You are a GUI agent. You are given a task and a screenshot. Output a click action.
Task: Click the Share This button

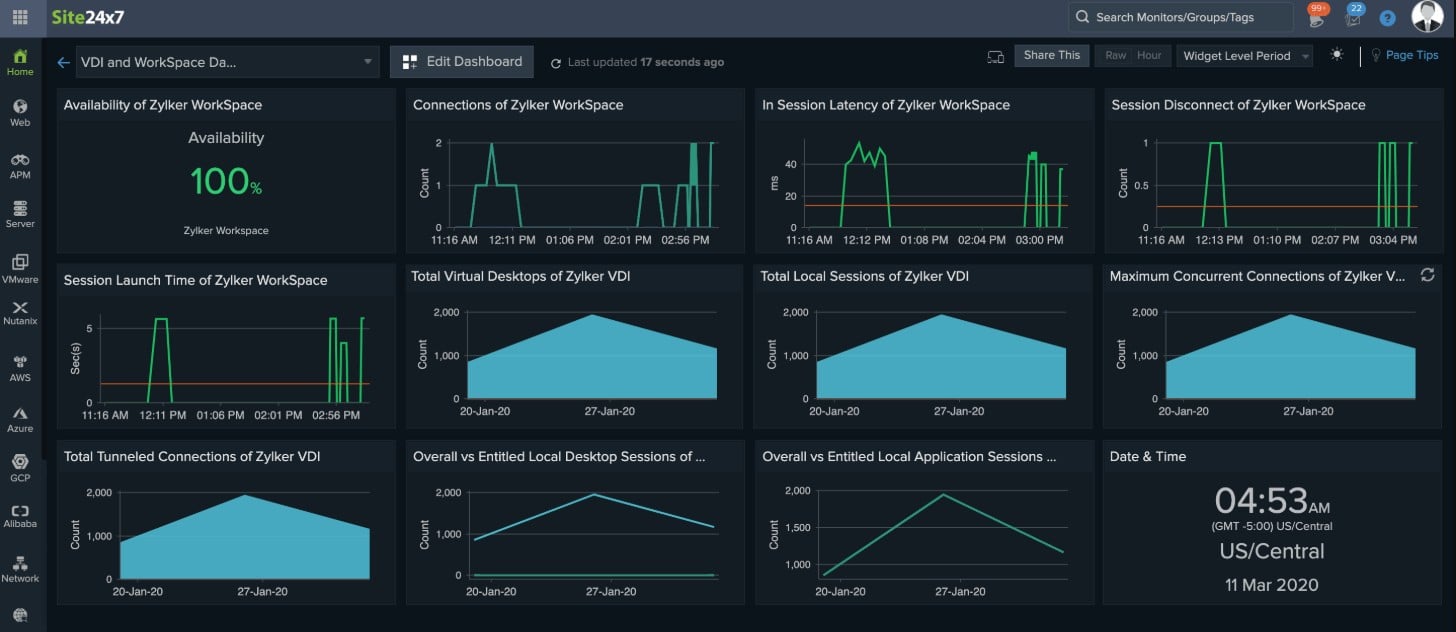[x=1052, y=56]
